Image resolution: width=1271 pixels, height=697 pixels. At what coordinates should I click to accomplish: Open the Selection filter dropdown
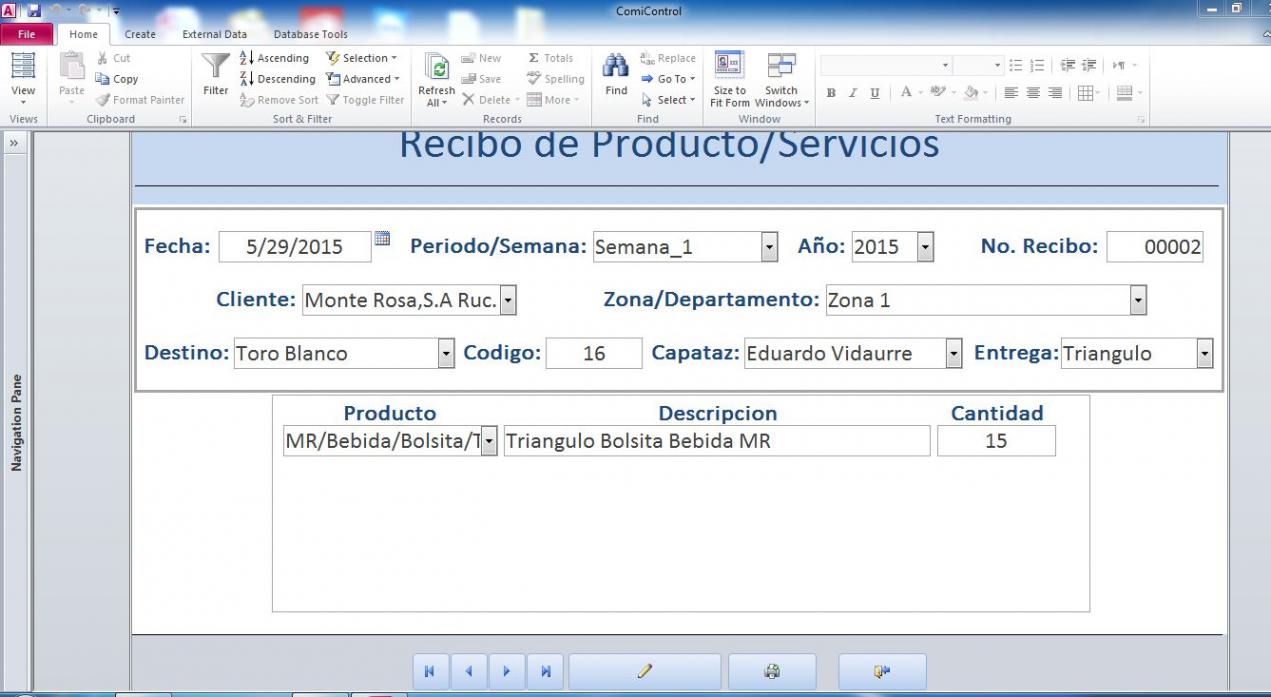(362, 59)
